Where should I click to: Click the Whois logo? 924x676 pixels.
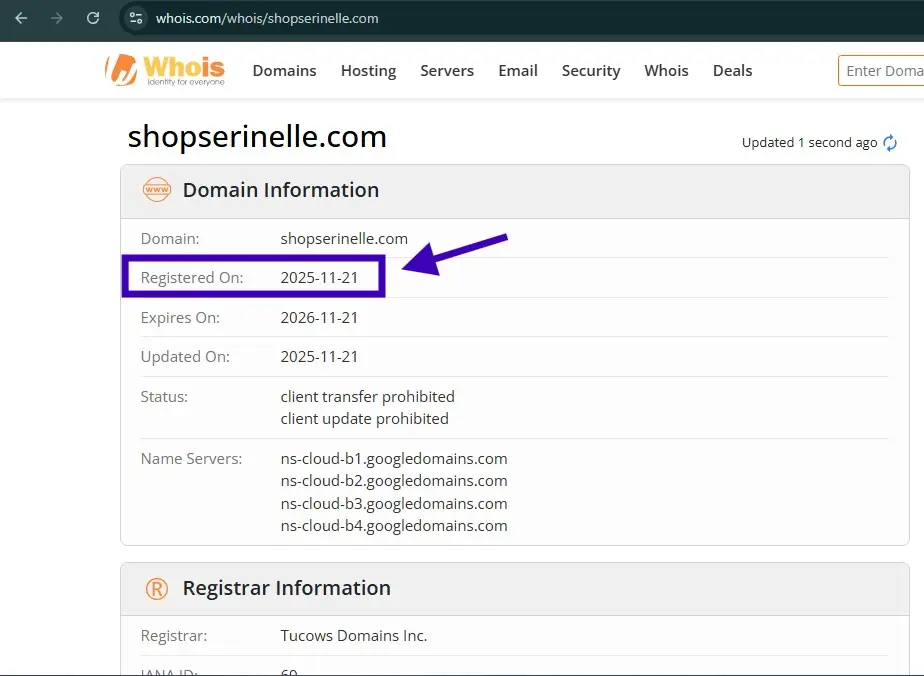point(165,70)
